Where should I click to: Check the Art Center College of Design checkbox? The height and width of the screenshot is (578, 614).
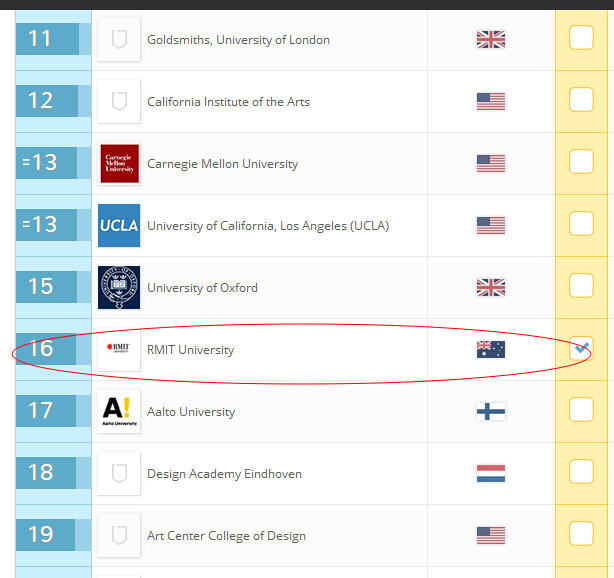point(581,534)
